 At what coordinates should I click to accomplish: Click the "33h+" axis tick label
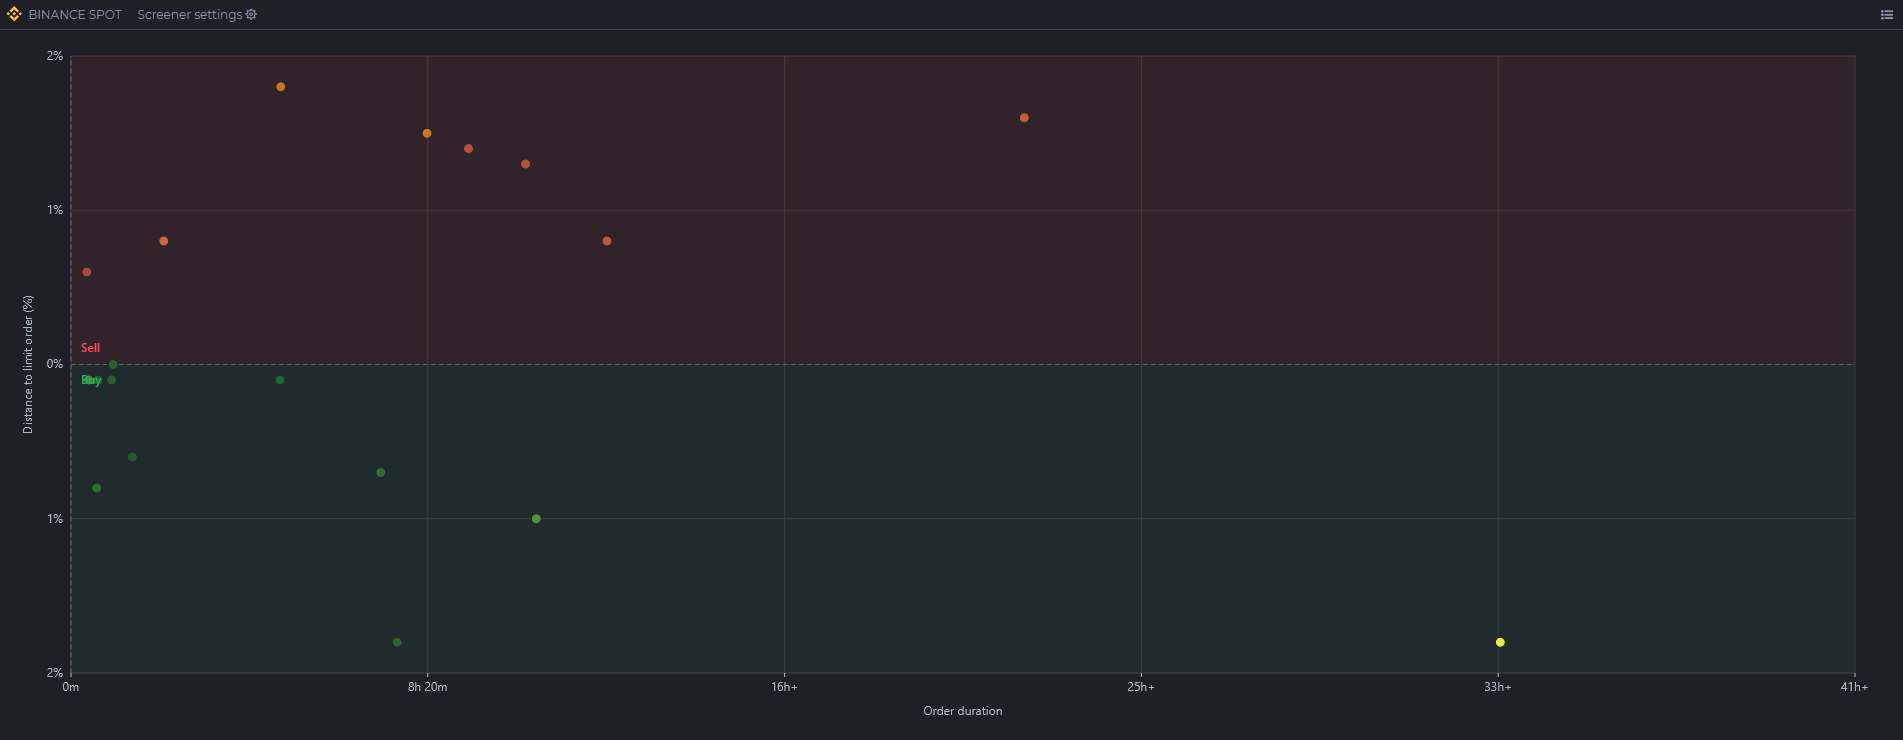click(x=1497, y=687)
